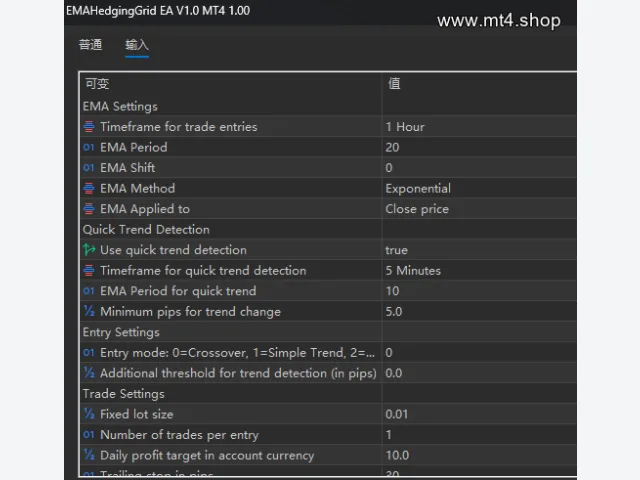Select the Timeframe for quick trend detection label

[203, 271]
